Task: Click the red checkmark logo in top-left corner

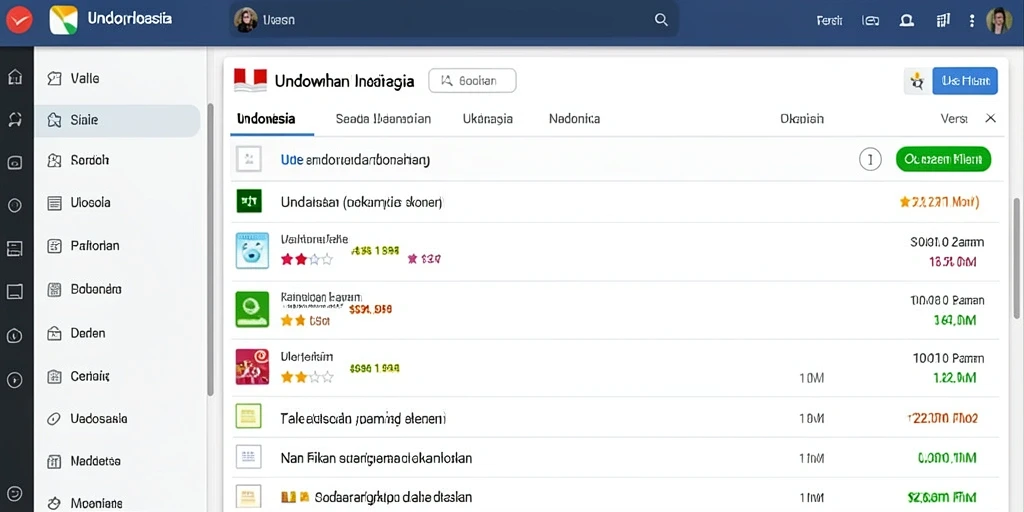Action: 19,20
